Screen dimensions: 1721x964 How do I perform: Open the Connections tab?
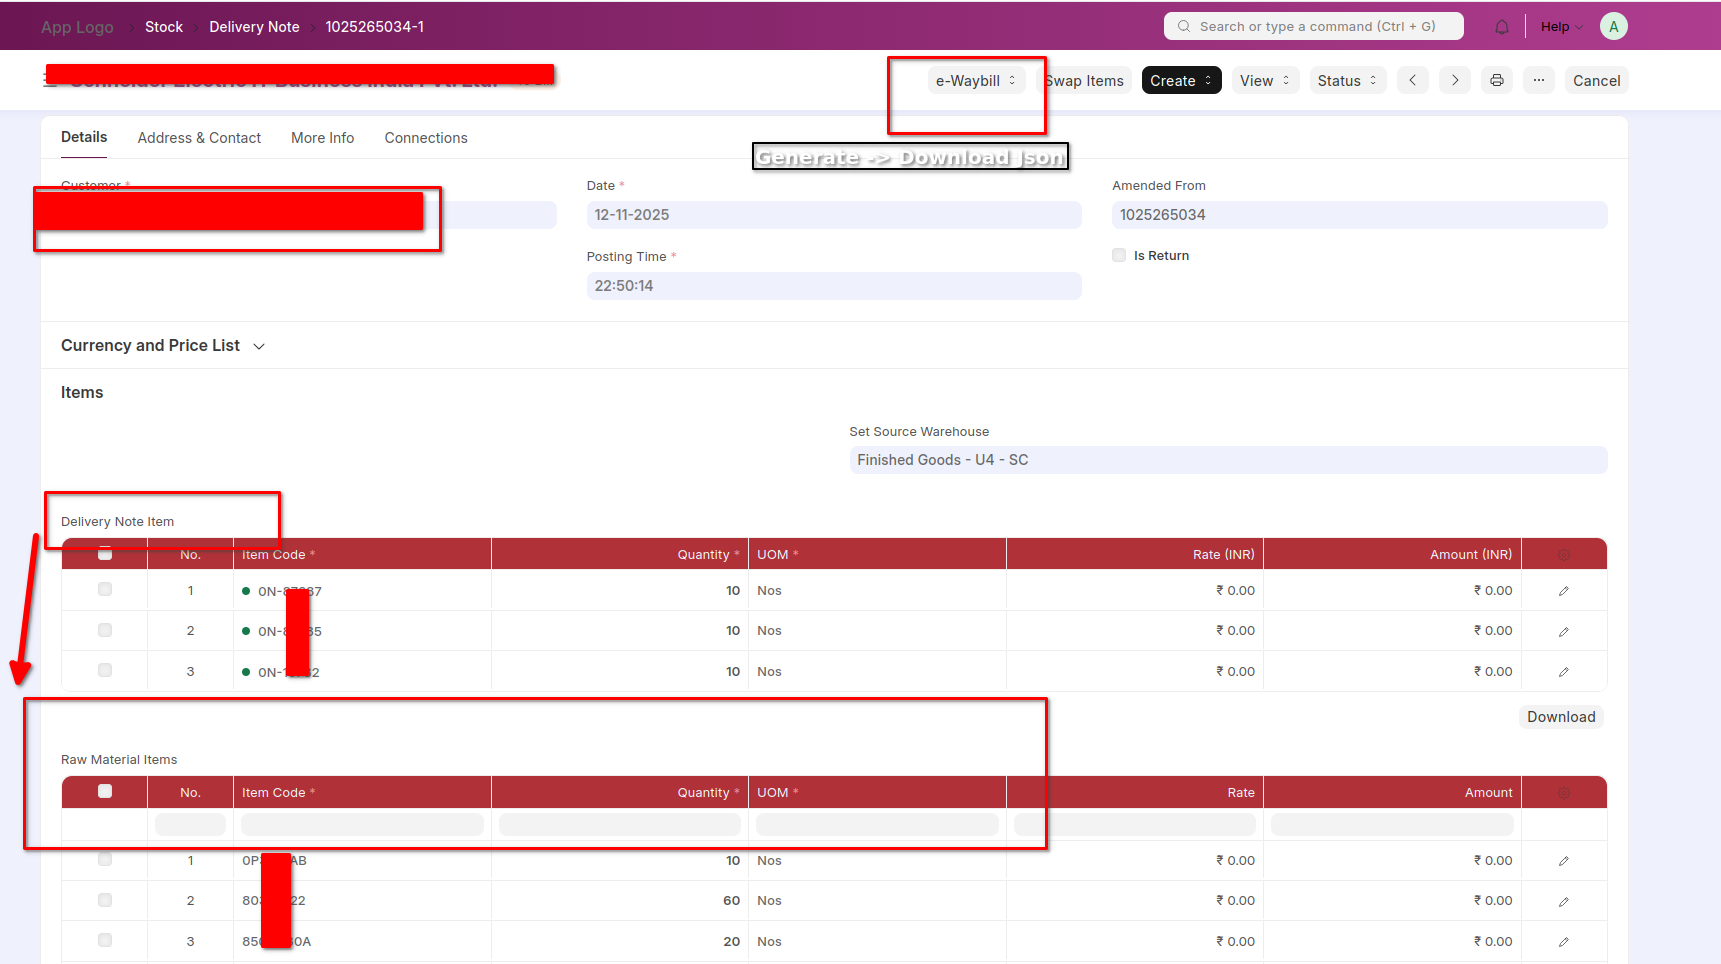click(426, 138)
